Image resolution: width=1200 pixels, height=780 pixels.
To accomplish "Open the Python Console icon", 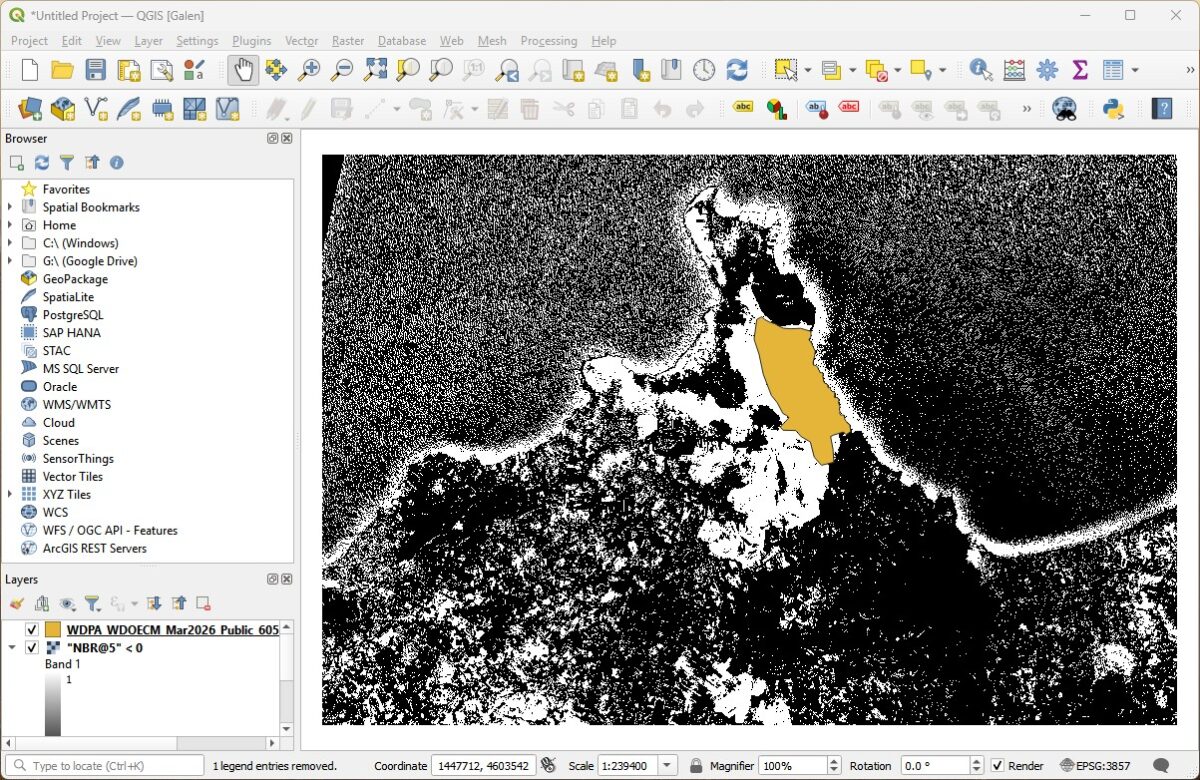I will pos(1113,108).
